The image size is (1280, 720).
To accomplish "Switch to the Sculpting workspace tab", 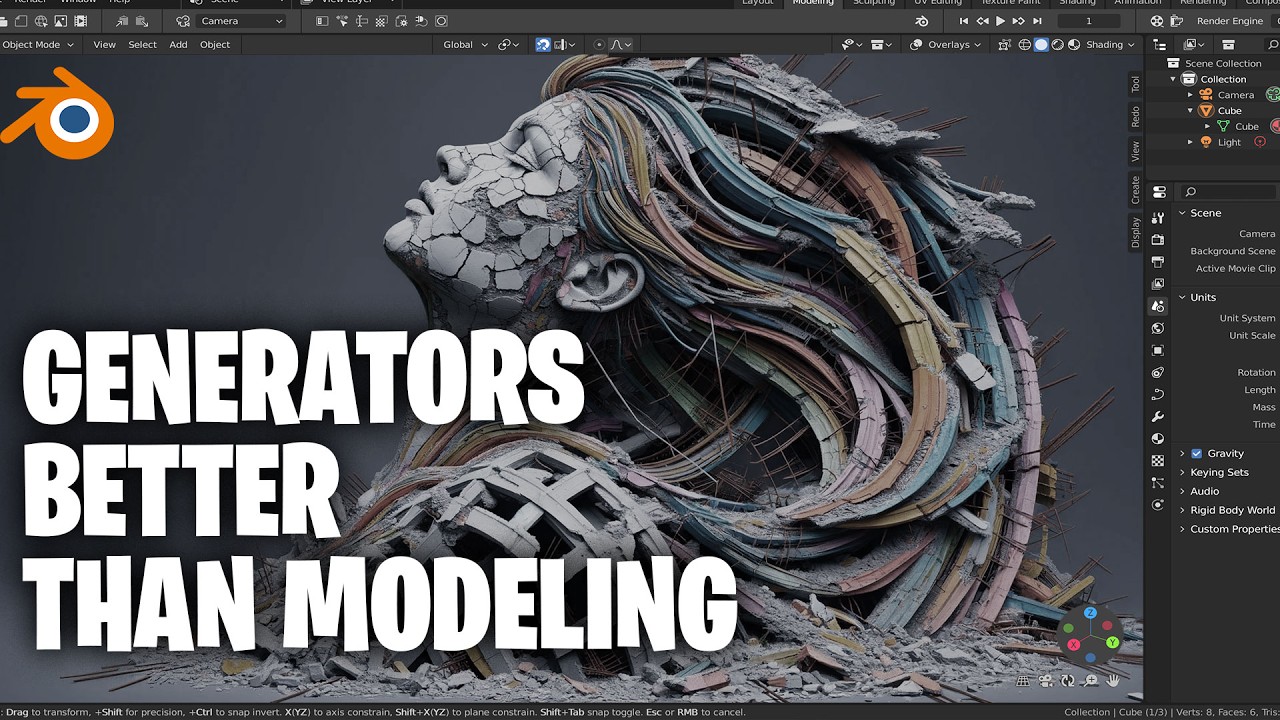I will (x=873, y=3).
